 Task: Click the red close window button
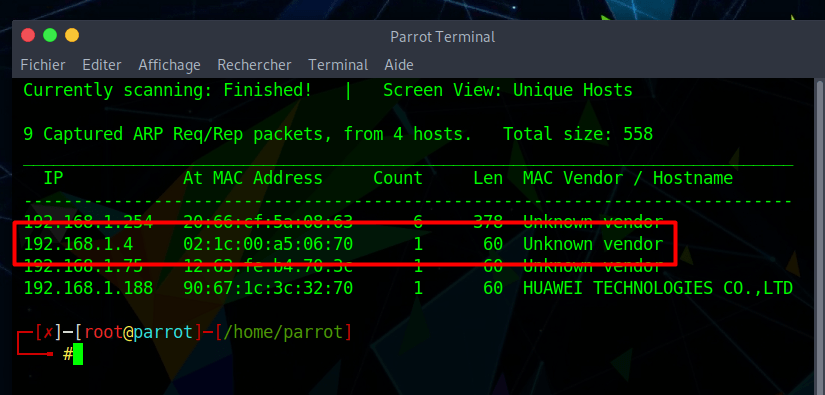(28, 35)
